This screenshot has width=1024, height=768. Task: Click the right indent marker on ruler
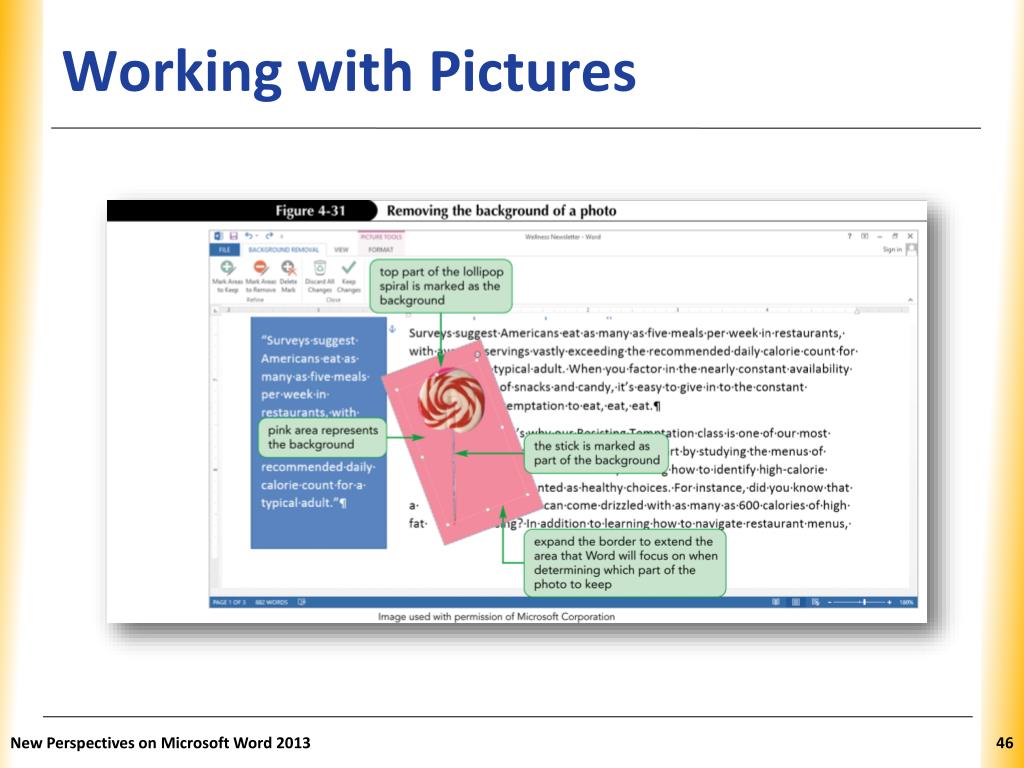point(857,311)
